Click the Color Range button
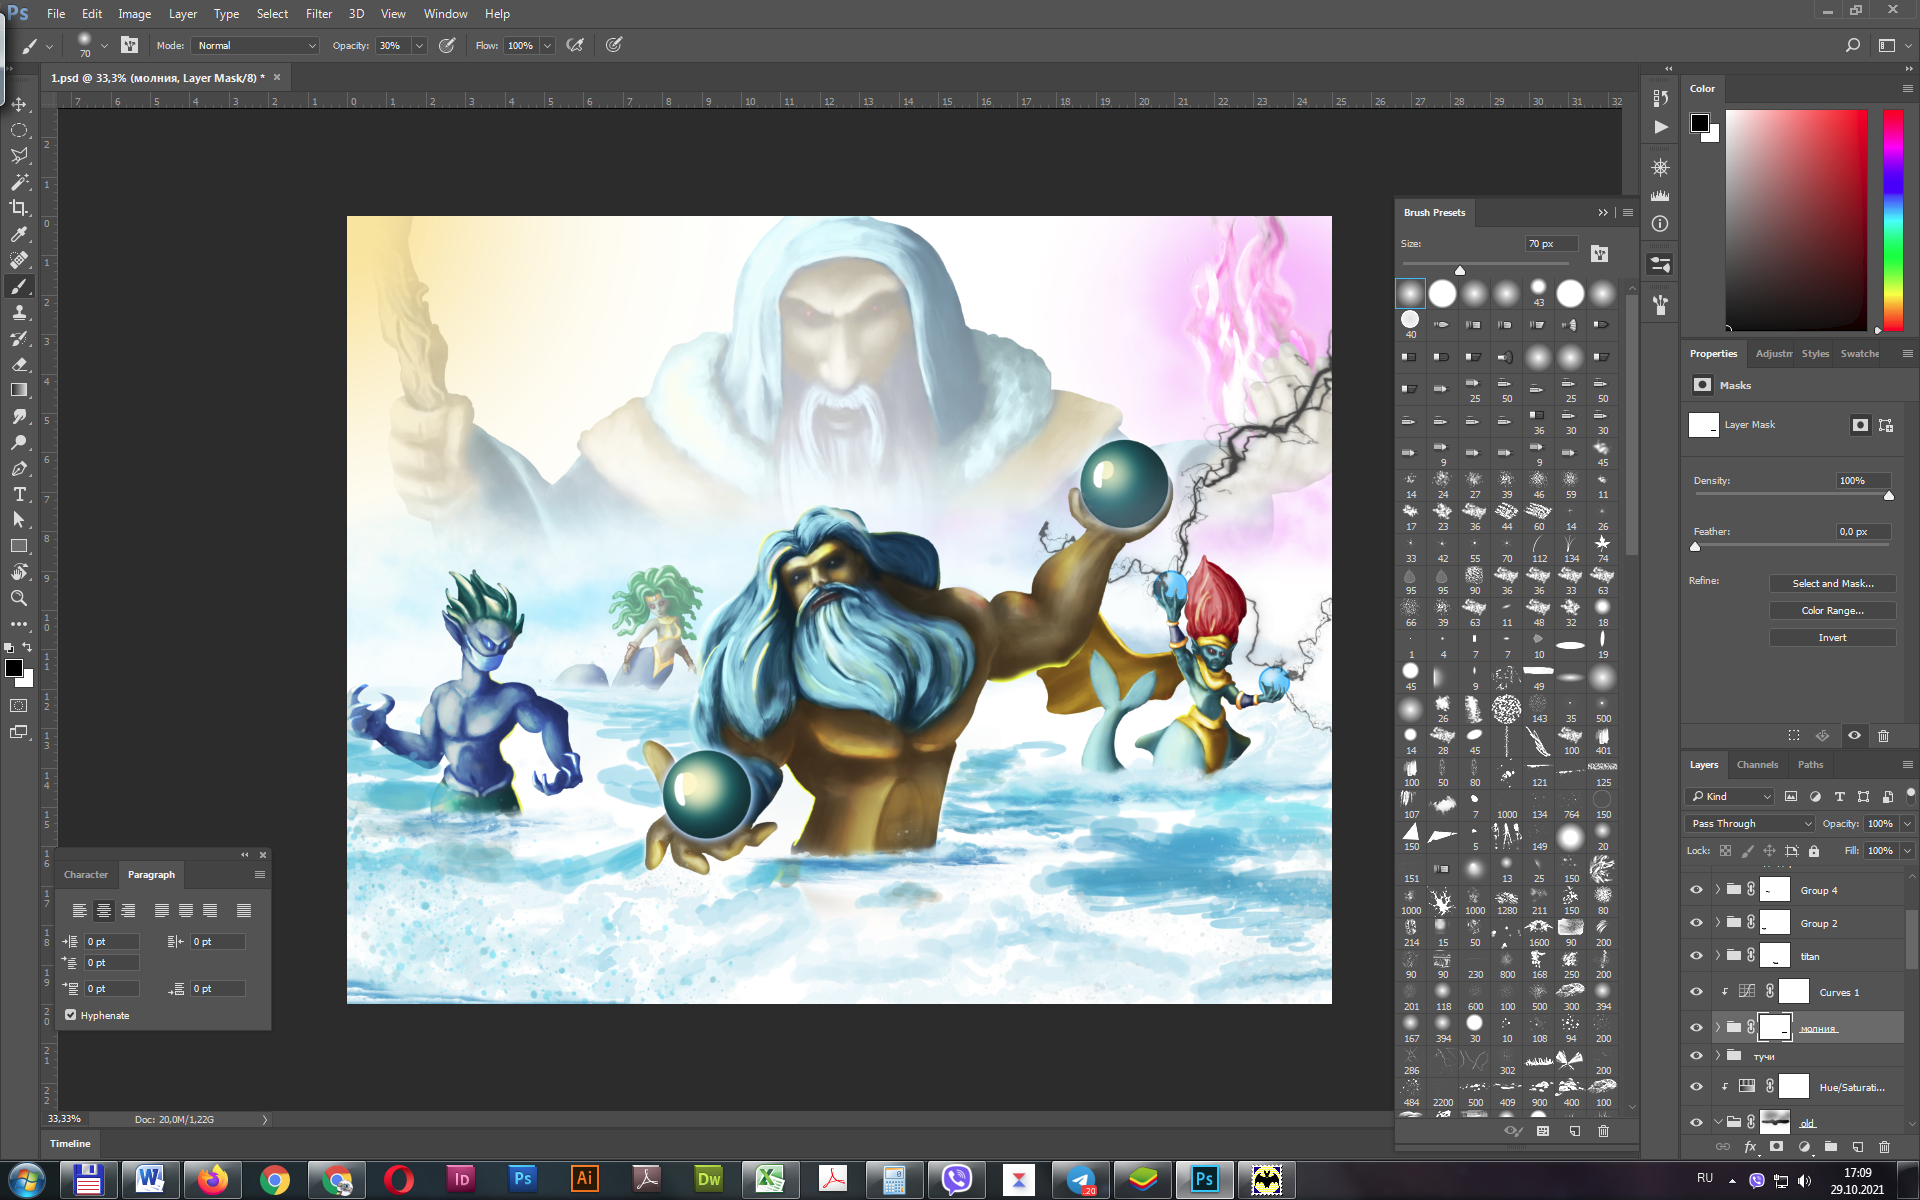Image resolution: width=1920 pixels, height=1200 pixels. pyautogui.click(x=1832, y=611)
